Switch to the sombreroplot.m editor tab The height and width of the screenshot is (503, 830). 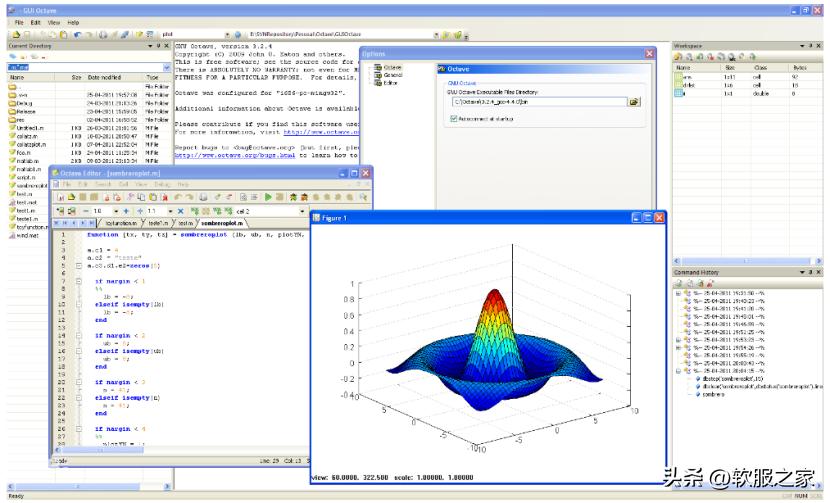pos(222,223)
